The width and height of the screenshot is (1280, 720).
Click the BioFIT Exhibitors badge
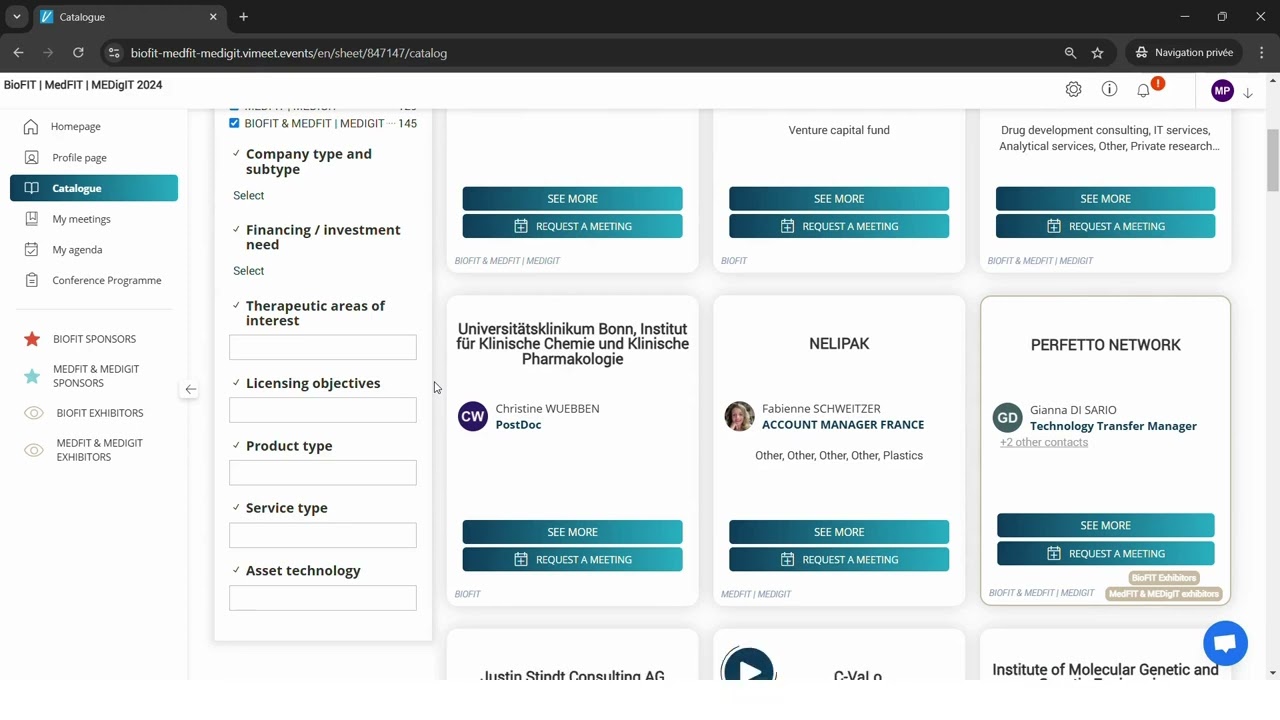pos(1163,578)
